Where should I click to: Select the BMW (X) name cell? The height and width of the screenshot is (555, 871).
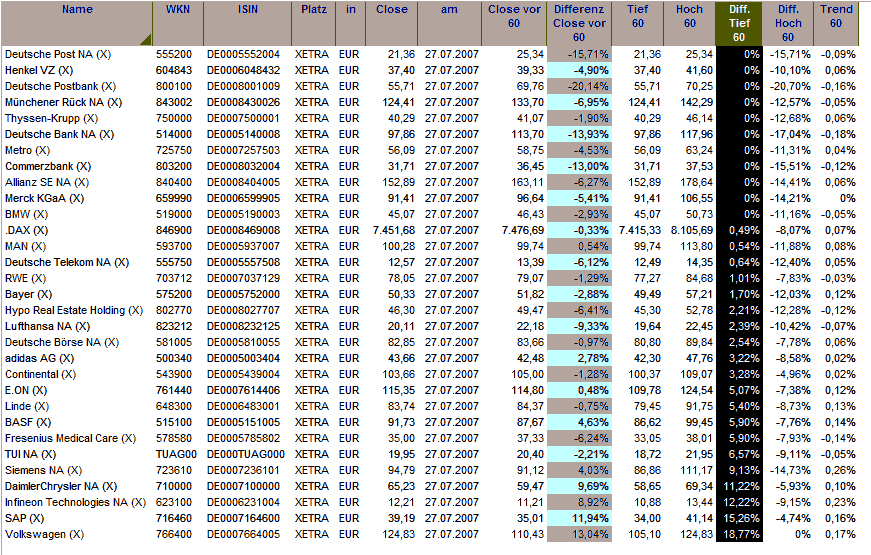click(x=26, y=214)
